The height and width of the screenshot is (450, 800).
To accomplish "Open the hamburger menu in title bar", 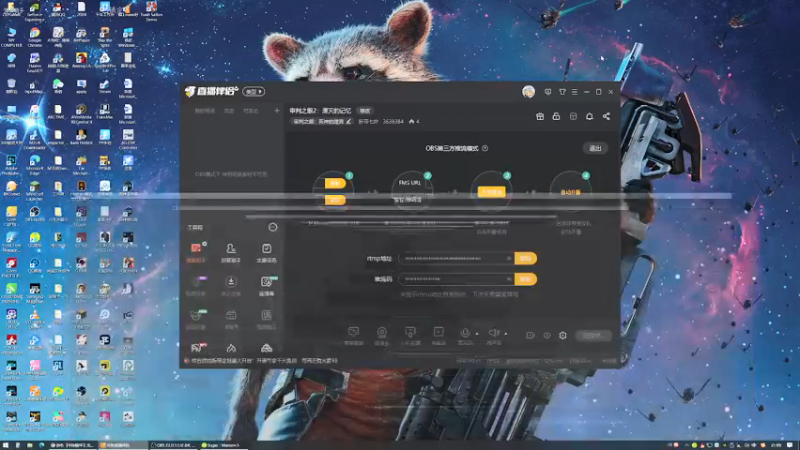I will click(574, 92).
